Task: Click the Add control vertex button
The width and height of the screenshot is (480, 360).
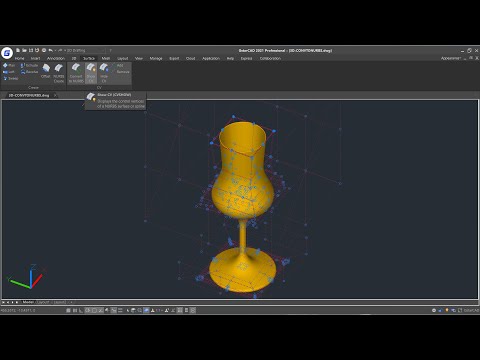Action: tap(118, 65)
